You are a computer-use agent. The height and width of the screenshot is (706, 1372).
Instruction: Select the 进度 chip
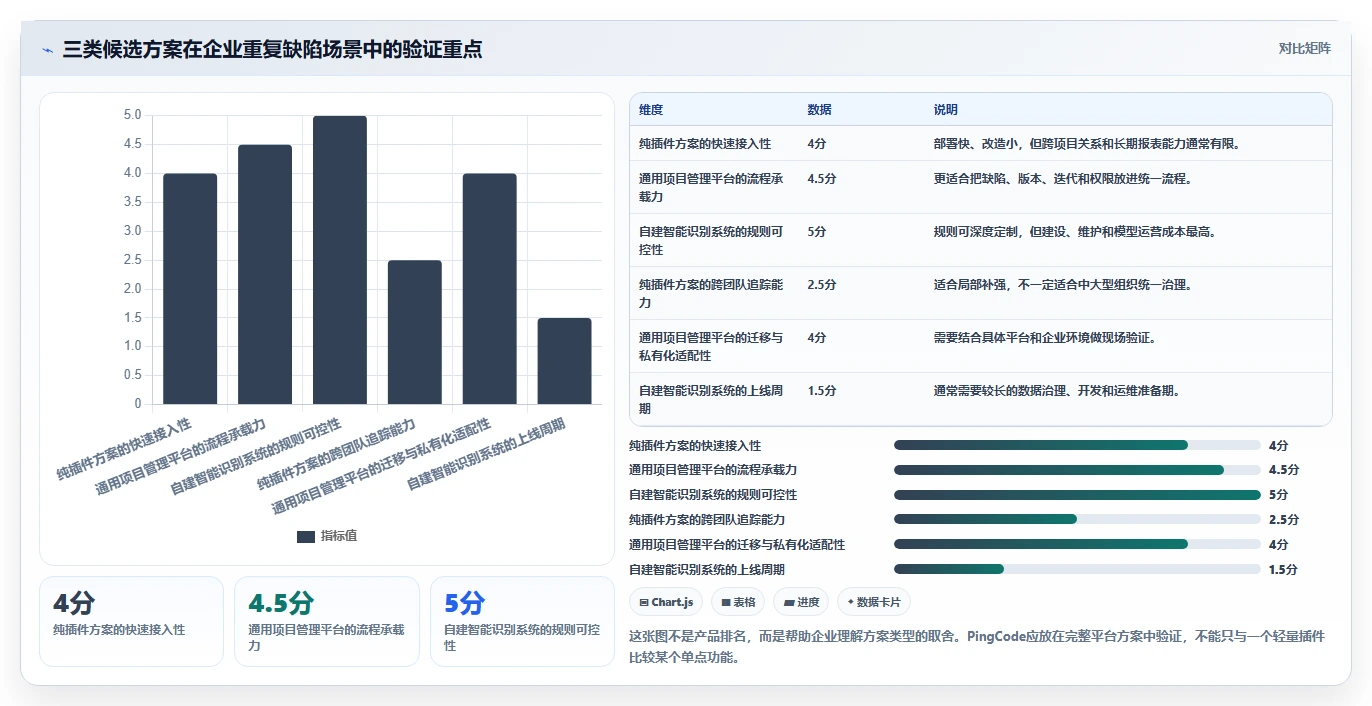801,602
